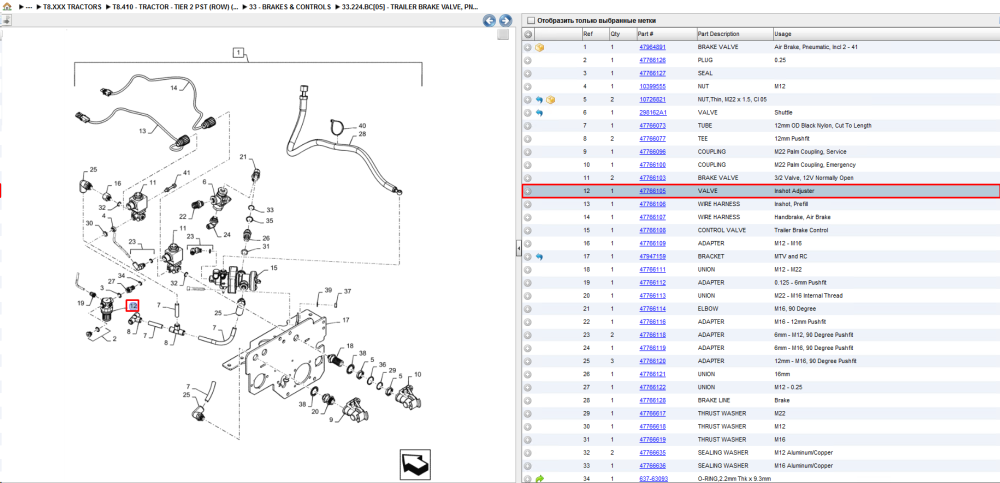Screen dimensions: 1000x483
Task: Click the yellow box icon on the NUT,Thin row
Action: click(550, 100)
